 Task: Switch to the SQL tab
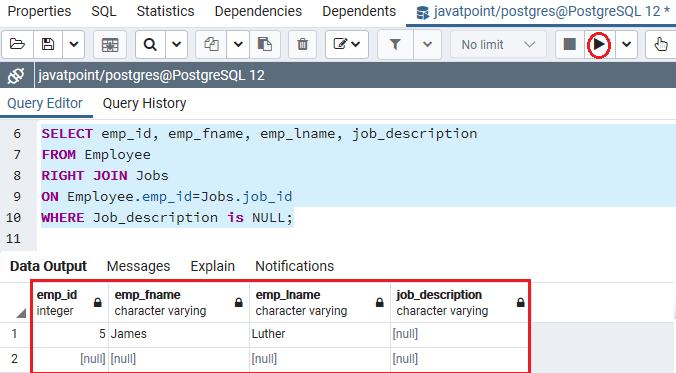(x=104, y=11)
